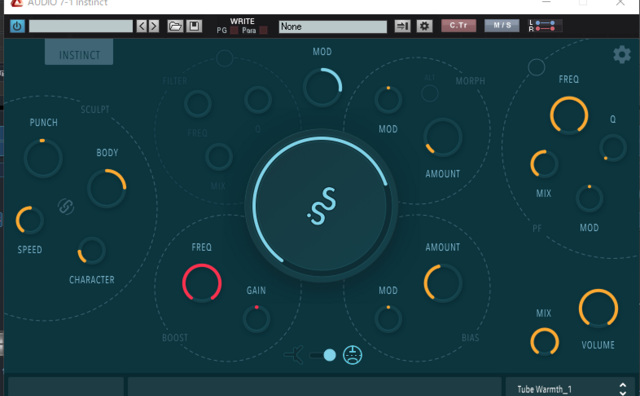Click the M/S button
Screen dimensions: 640x396
pyautogui.click(x=502, y=26)
